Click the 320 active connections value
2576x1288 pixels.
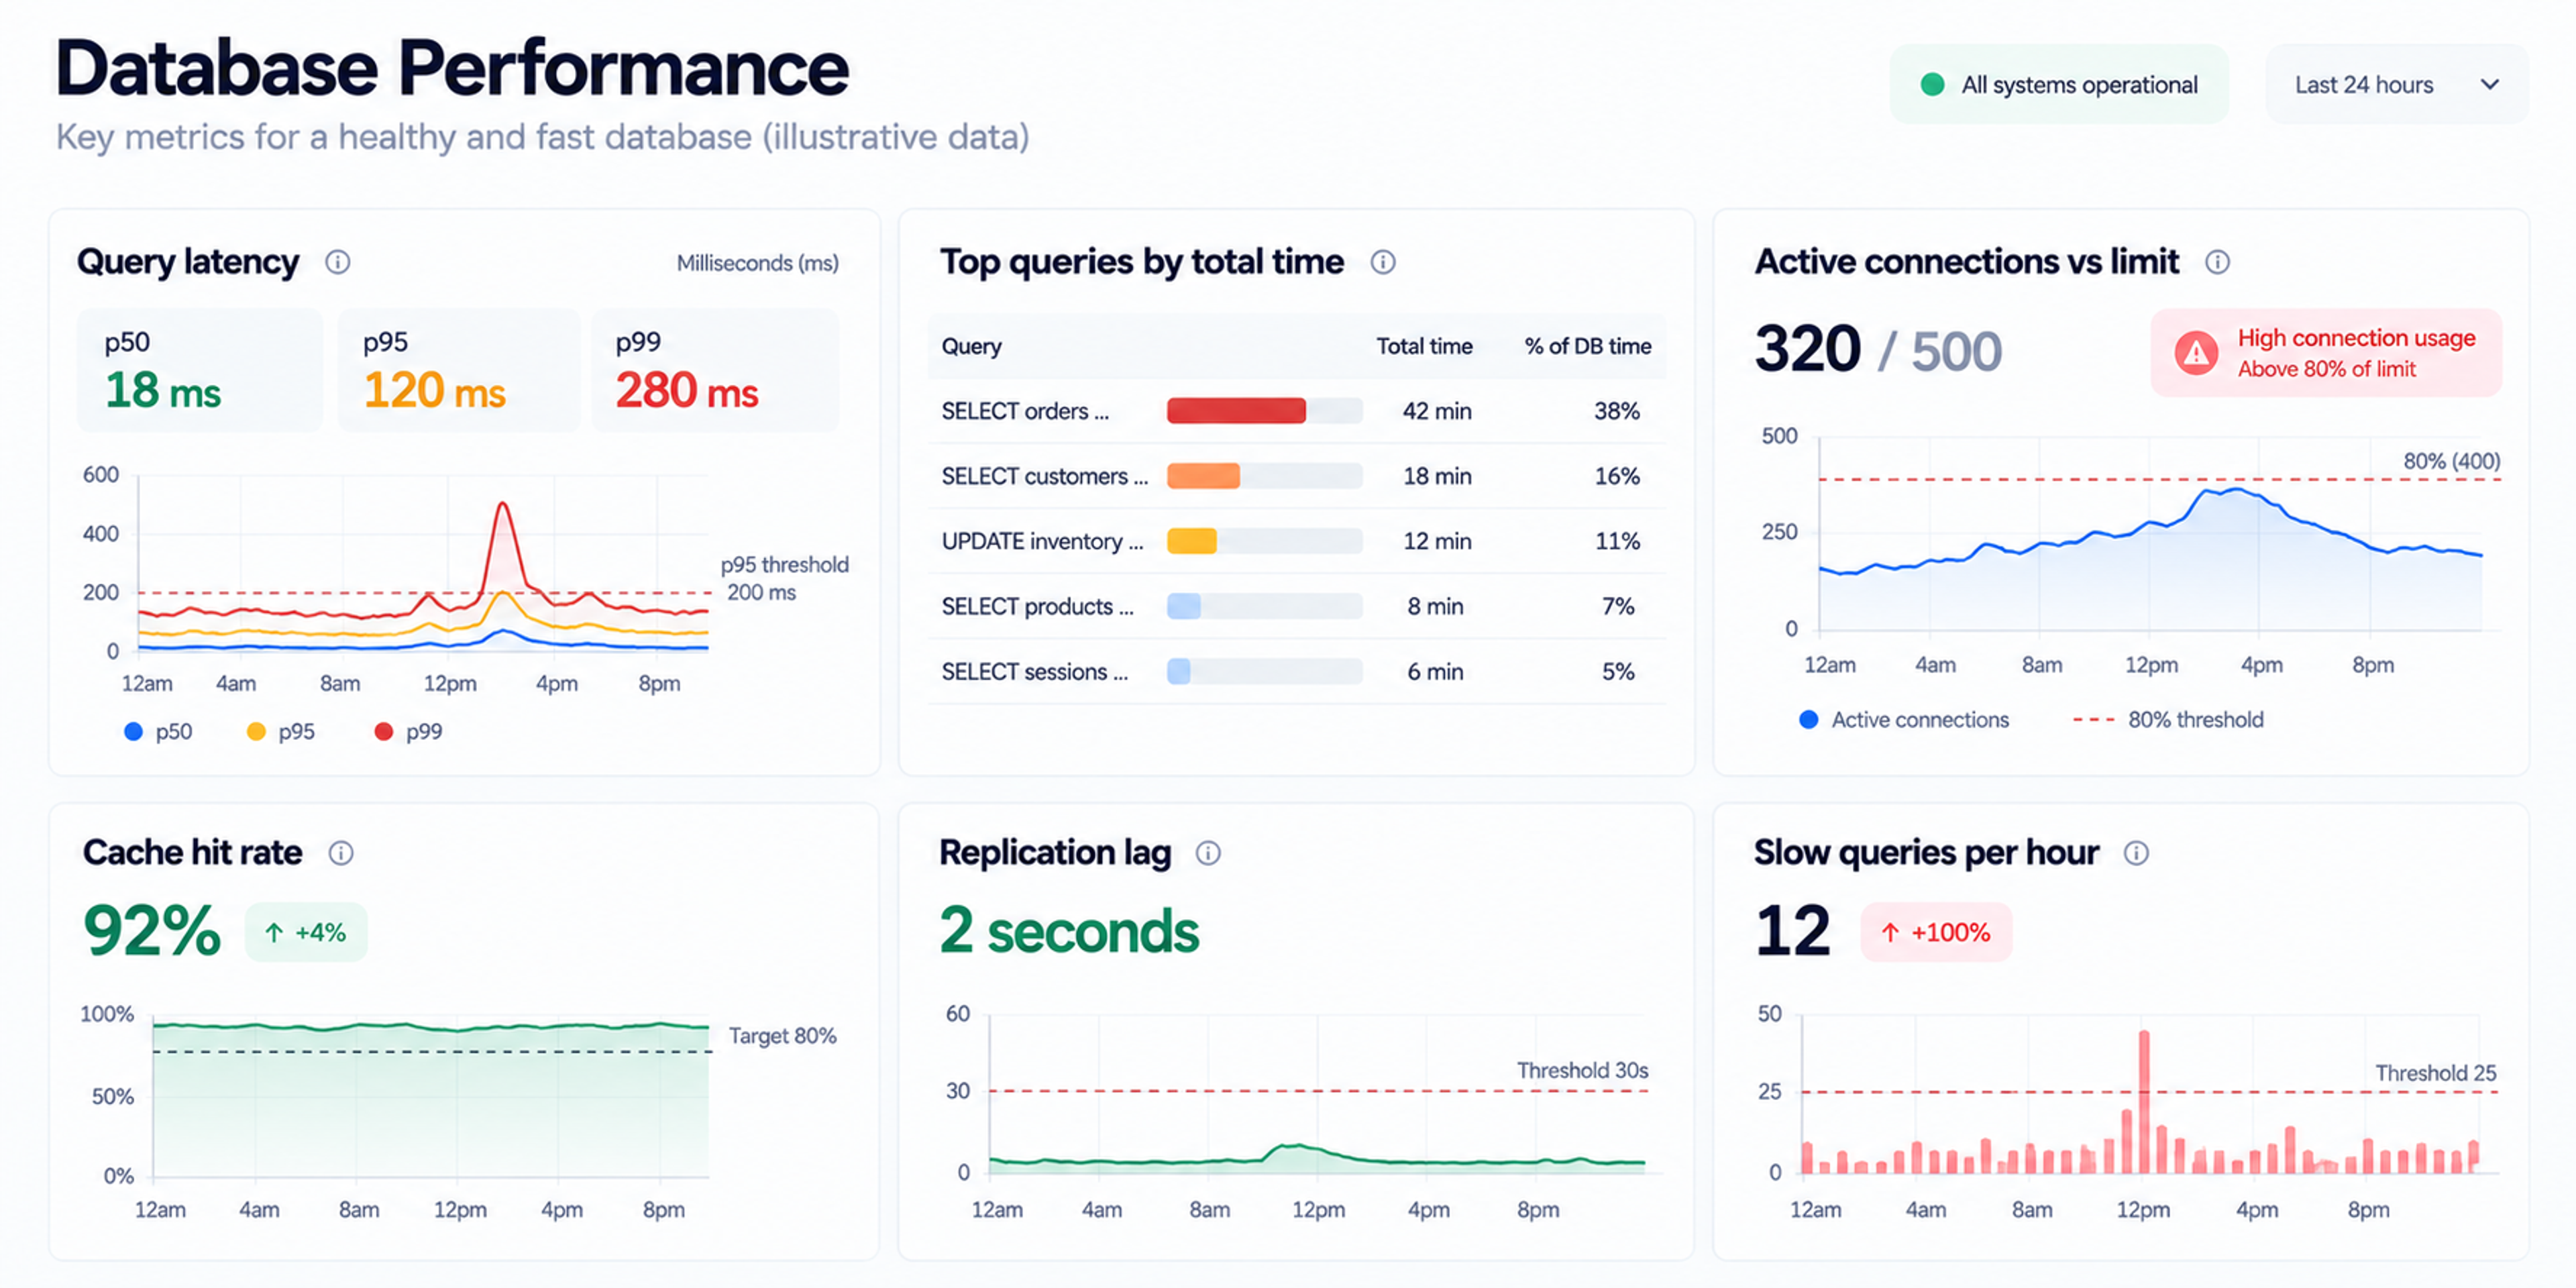[x=1808, y=349]
